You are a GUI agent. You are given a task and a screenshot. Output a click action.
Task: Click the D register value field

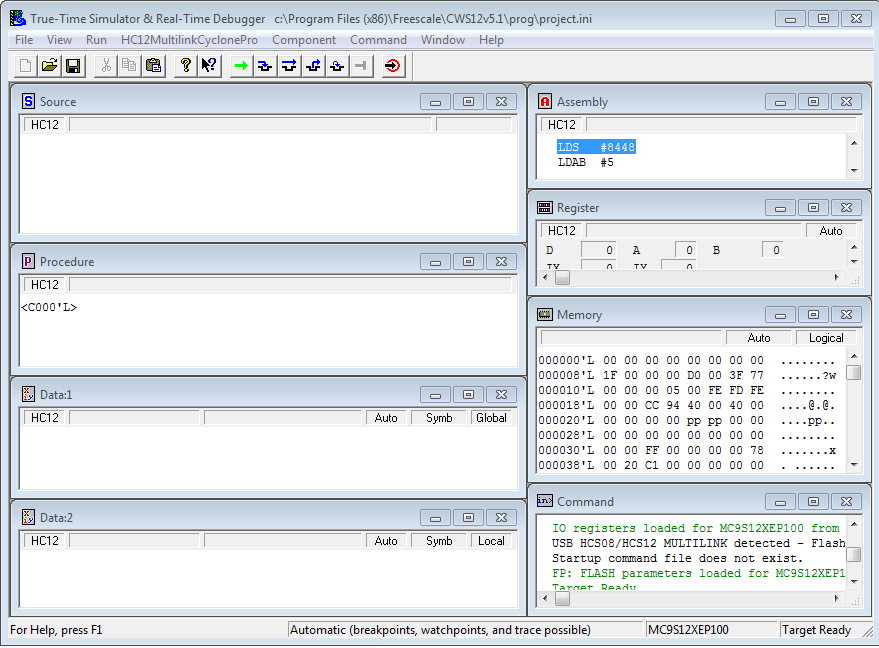click(x=599, y=250)
